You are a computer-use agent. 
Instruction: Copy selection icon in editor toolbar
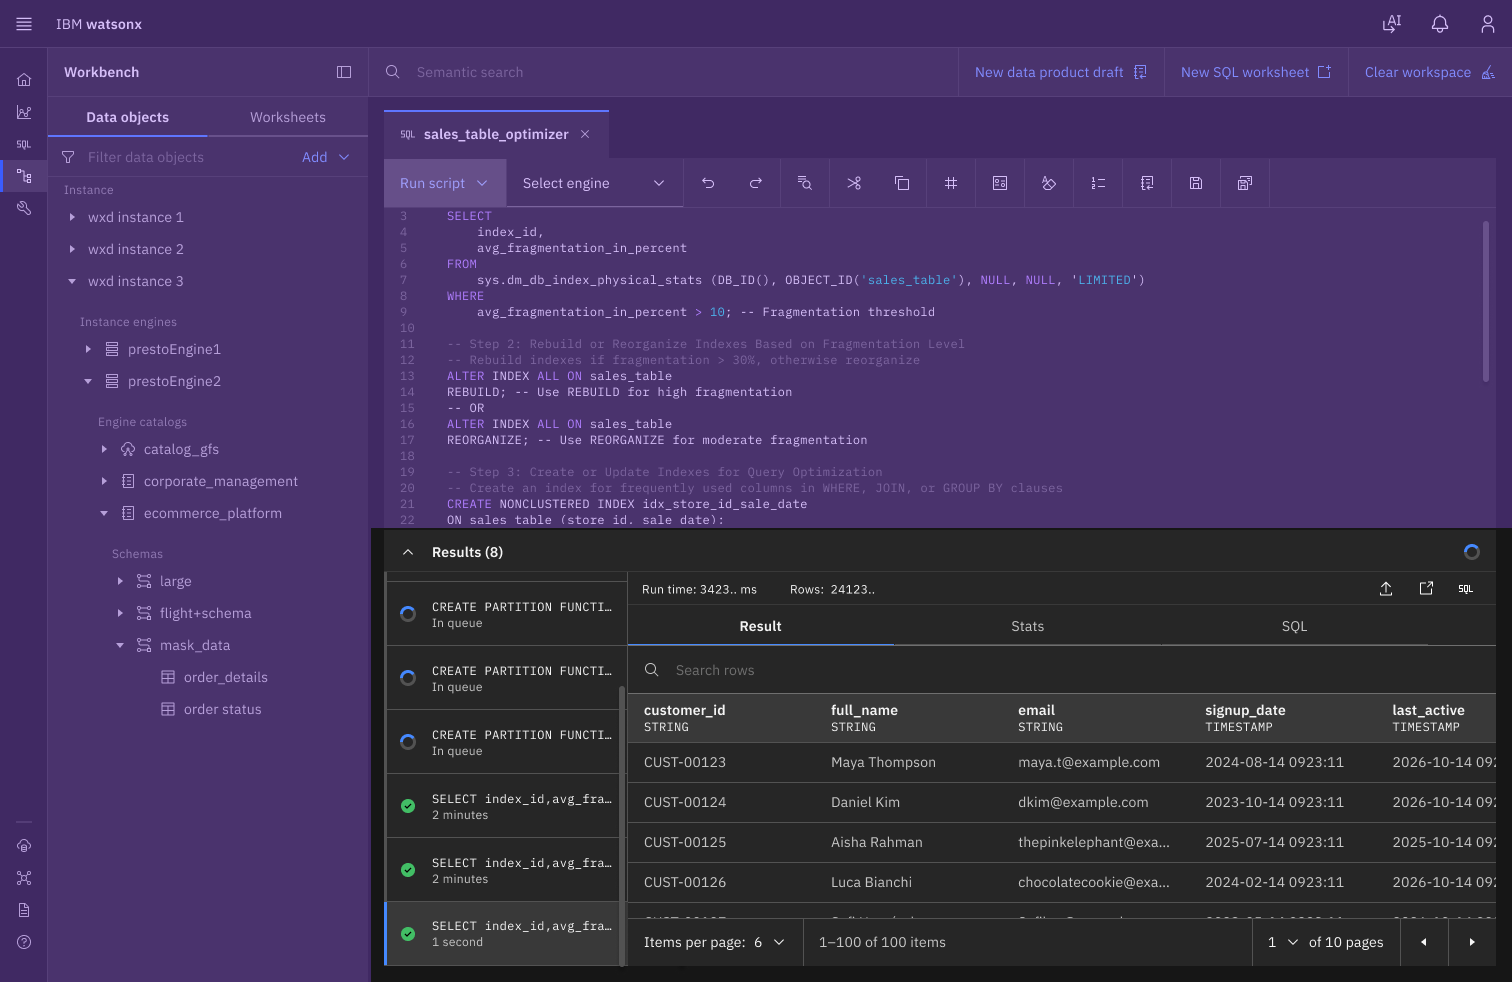(902, 183)
